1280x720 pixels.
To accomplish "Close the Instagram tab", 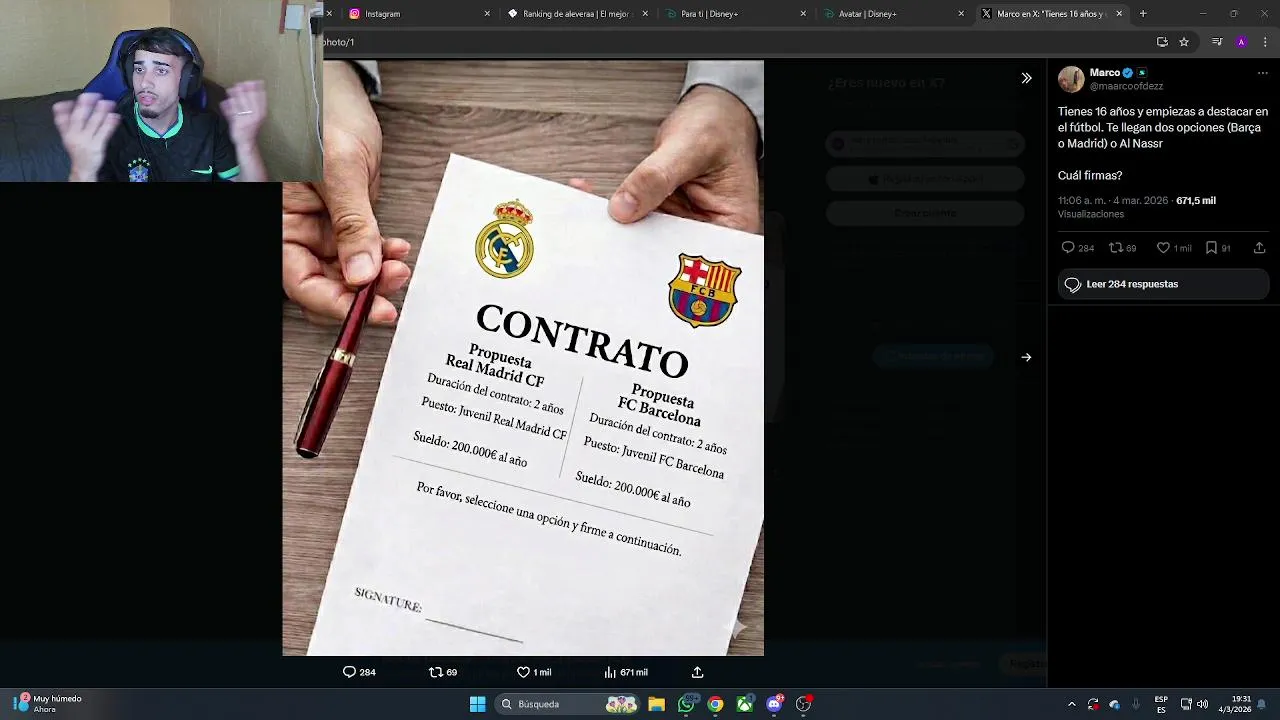I will 487,14.
